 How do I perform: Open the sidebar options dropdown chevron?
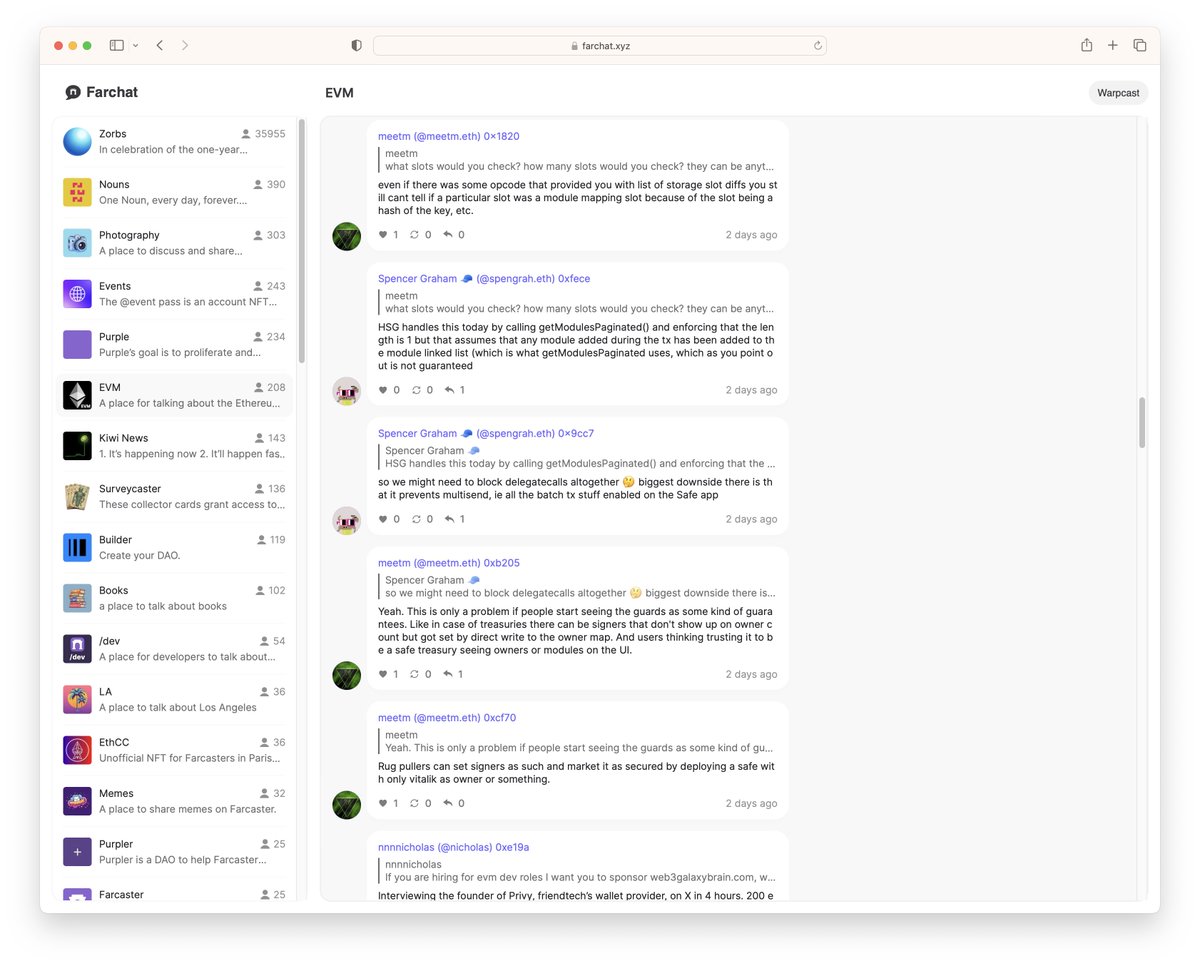tap(135, 45)
